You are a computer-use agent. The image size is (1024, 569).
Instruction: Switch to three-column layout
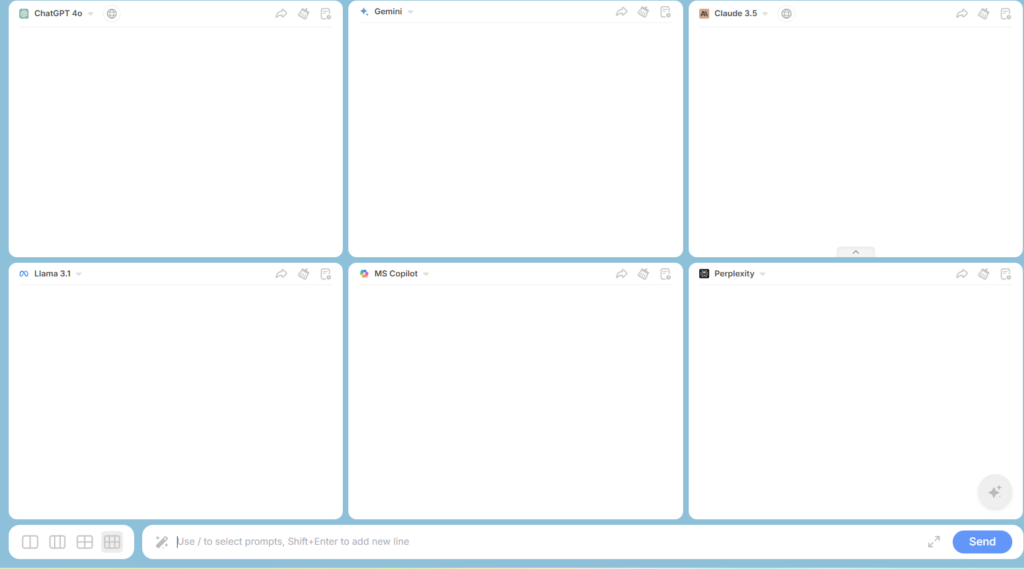(x=57, y=542)
